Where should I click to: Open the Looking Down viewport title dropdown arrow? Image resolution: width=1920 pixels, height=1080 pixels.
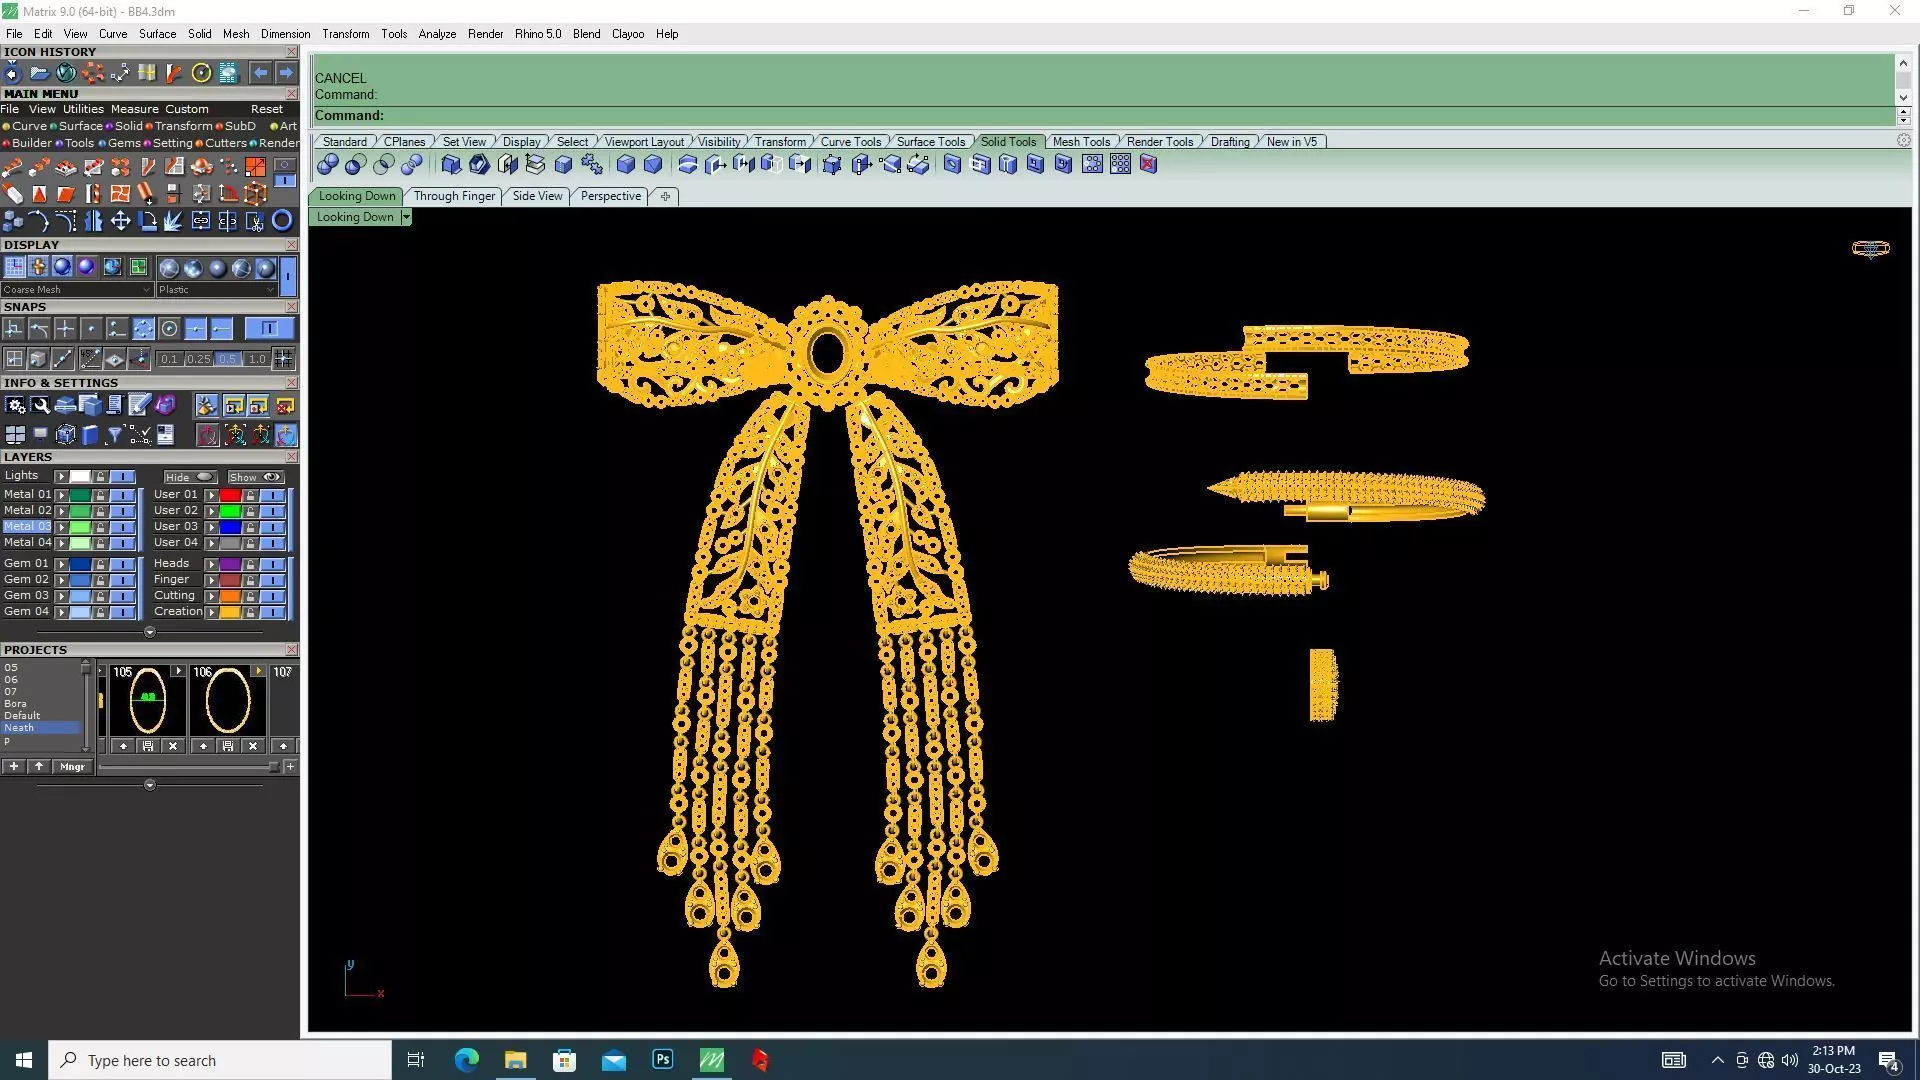click(x=406, y=217)
